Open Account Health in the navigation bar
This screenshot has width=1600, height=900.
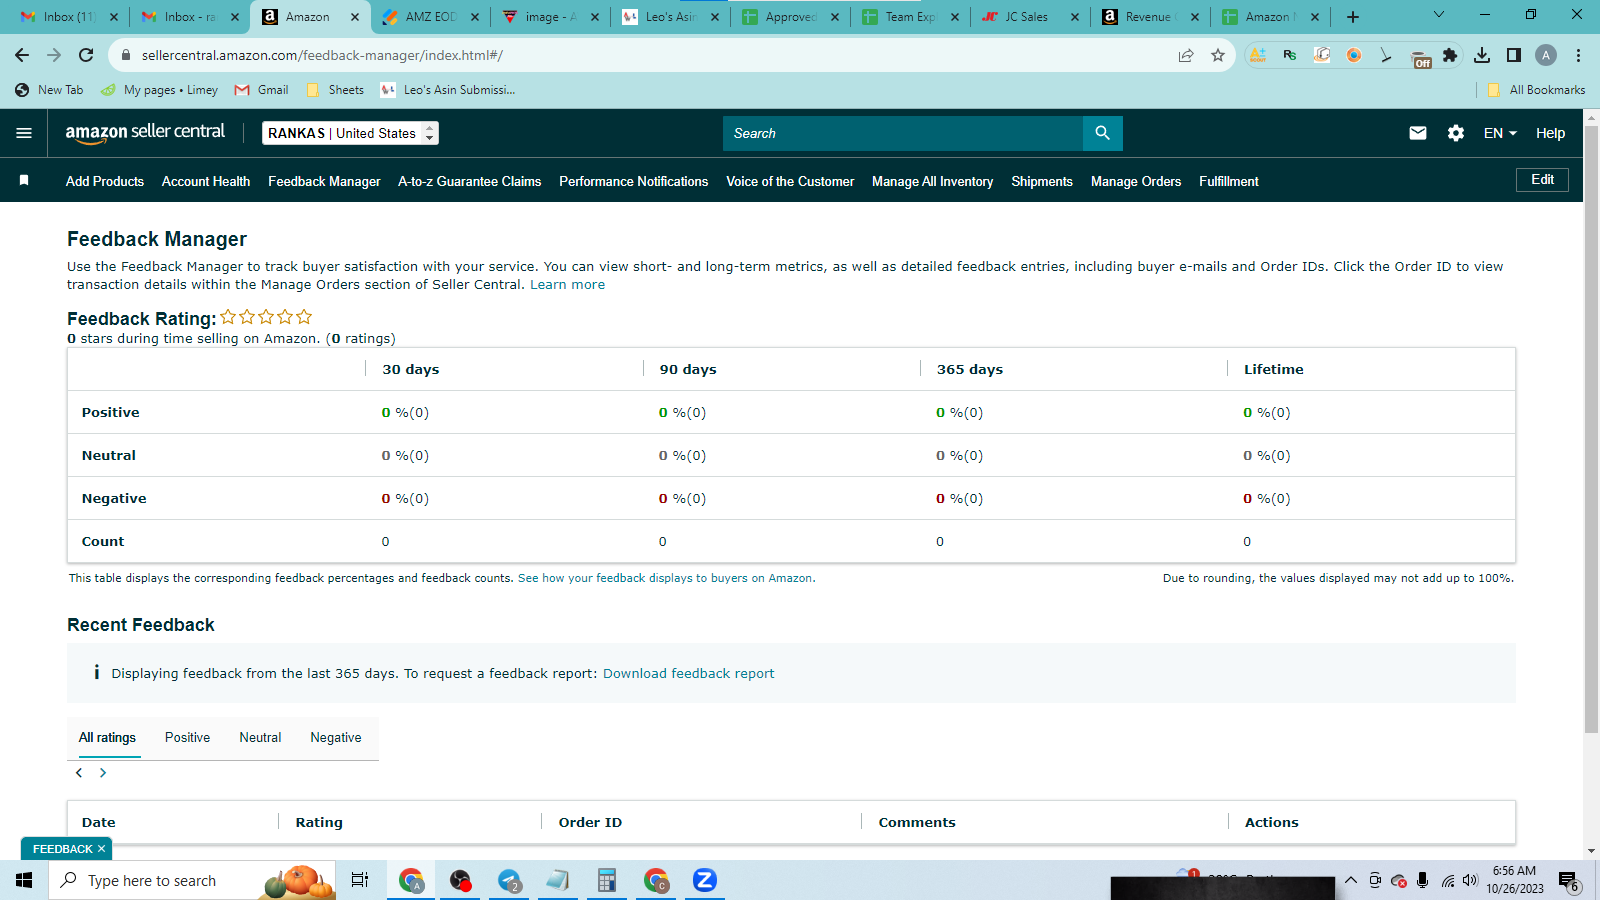206,181
